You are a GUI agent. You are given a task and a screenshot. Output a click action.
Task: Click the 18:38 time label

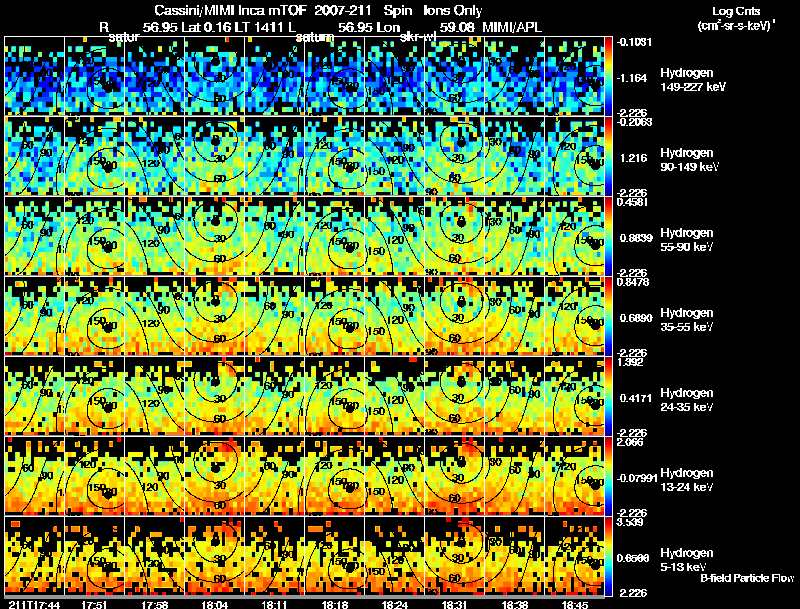(515, 604)
